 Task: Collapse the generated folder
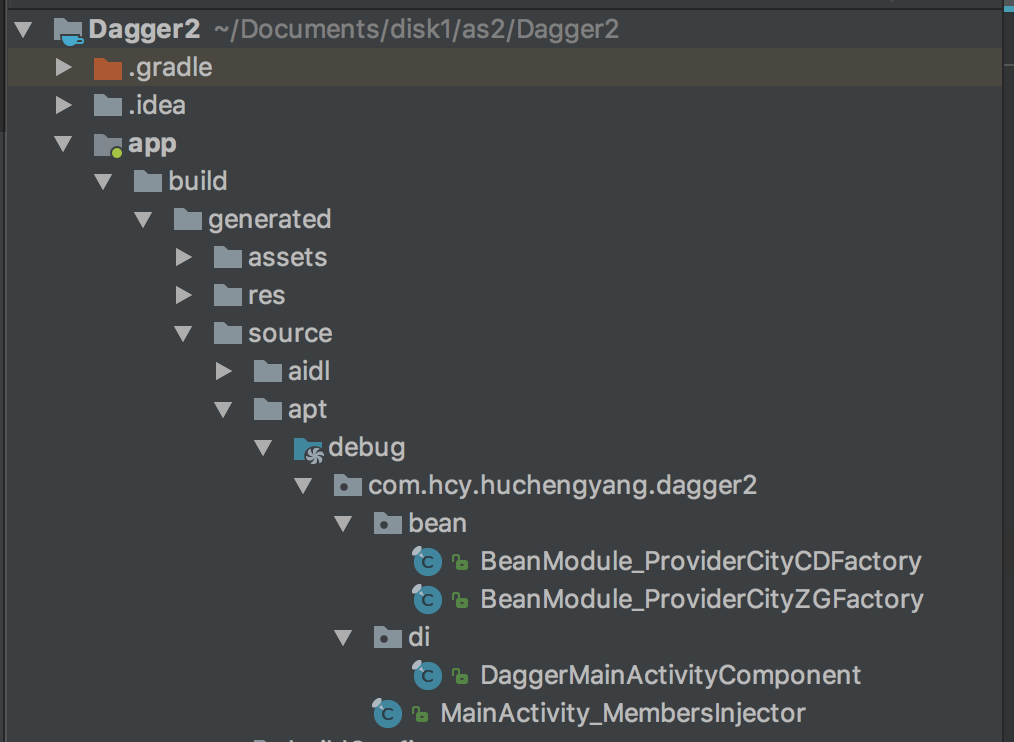pos(144,220)
